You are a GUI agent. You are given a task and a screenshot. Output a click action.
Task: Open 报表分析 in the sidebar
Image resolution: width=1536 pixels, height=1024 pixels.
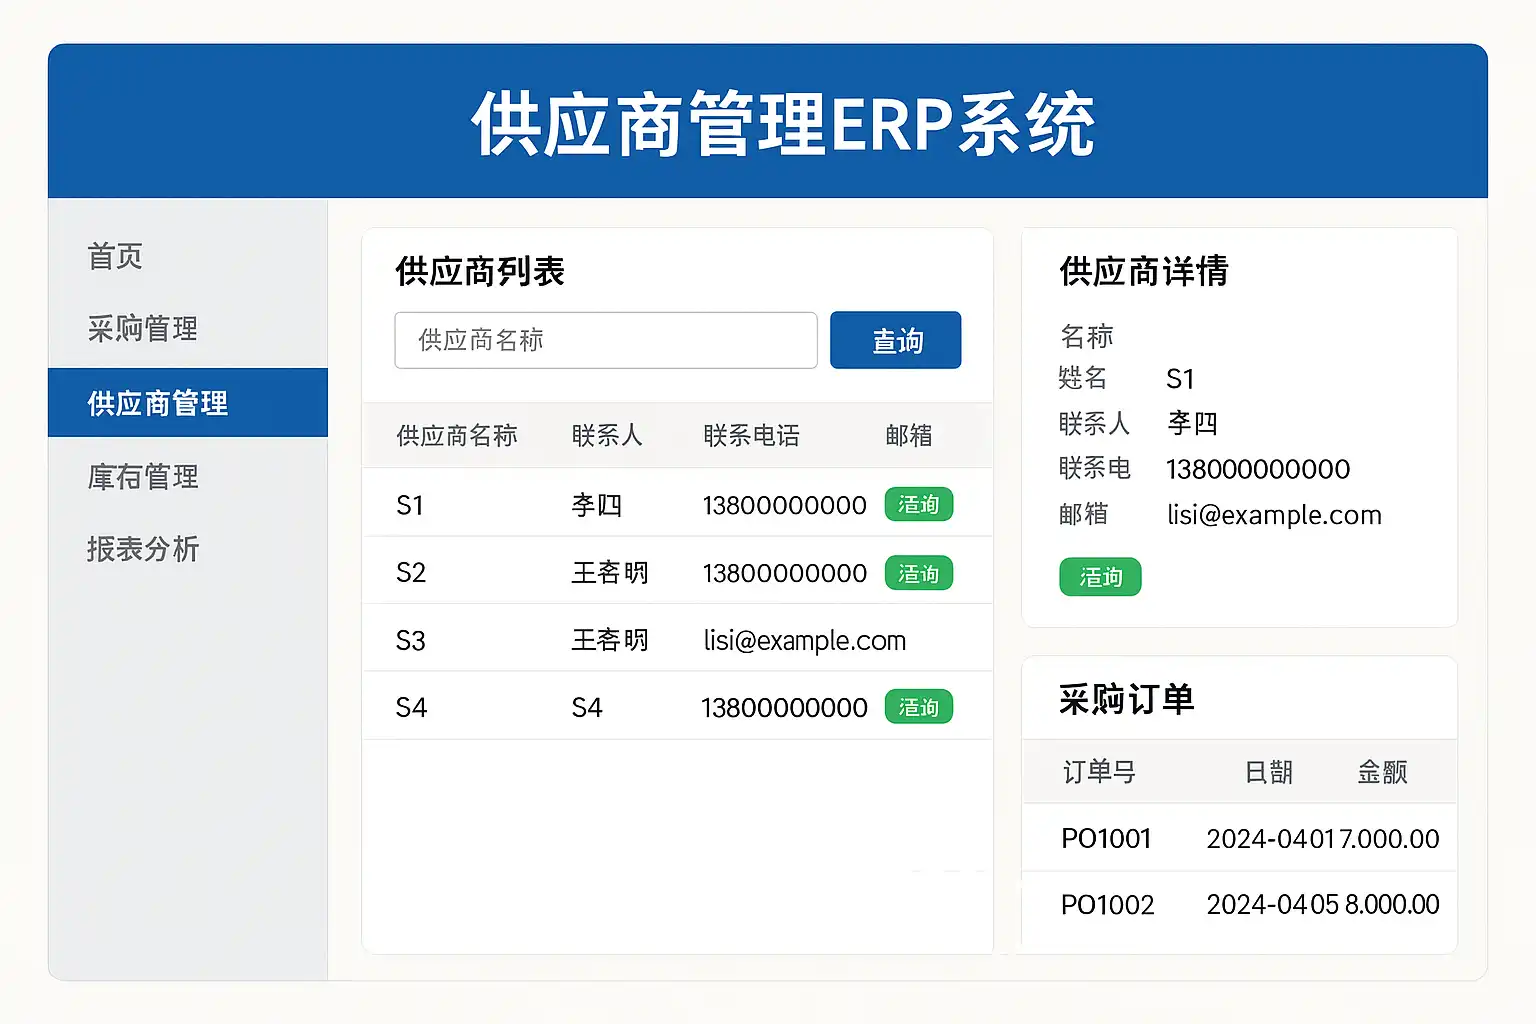tap(142, 549)
